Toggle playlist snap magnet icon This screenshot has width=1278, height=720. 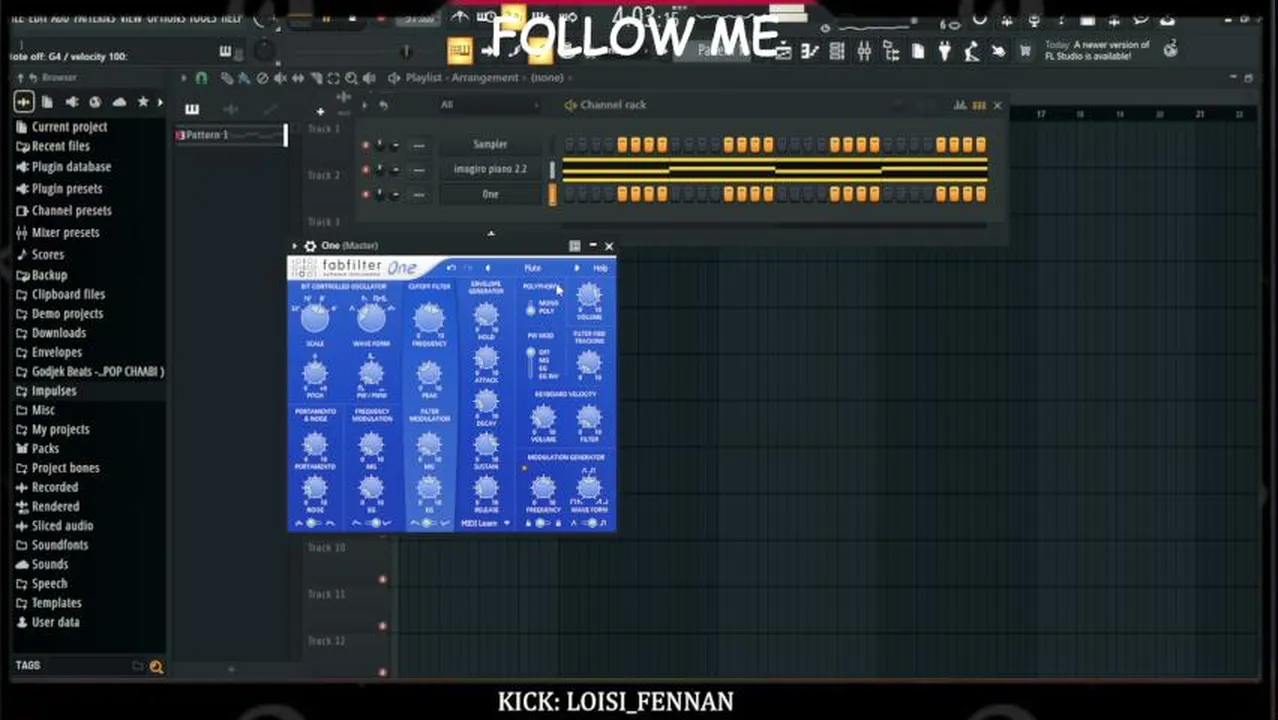tap(201, 78)
